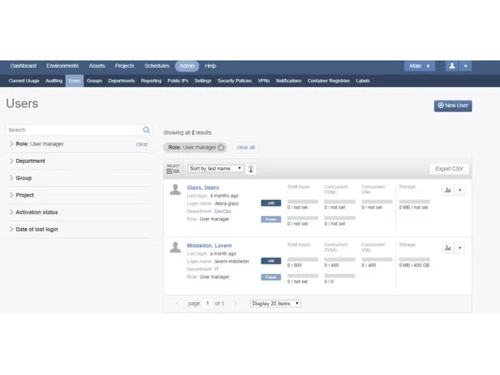Switch to Notifications tab
The width and height of the screenshot is (500, 375).
pyautogui.click(x=289, y=81)
